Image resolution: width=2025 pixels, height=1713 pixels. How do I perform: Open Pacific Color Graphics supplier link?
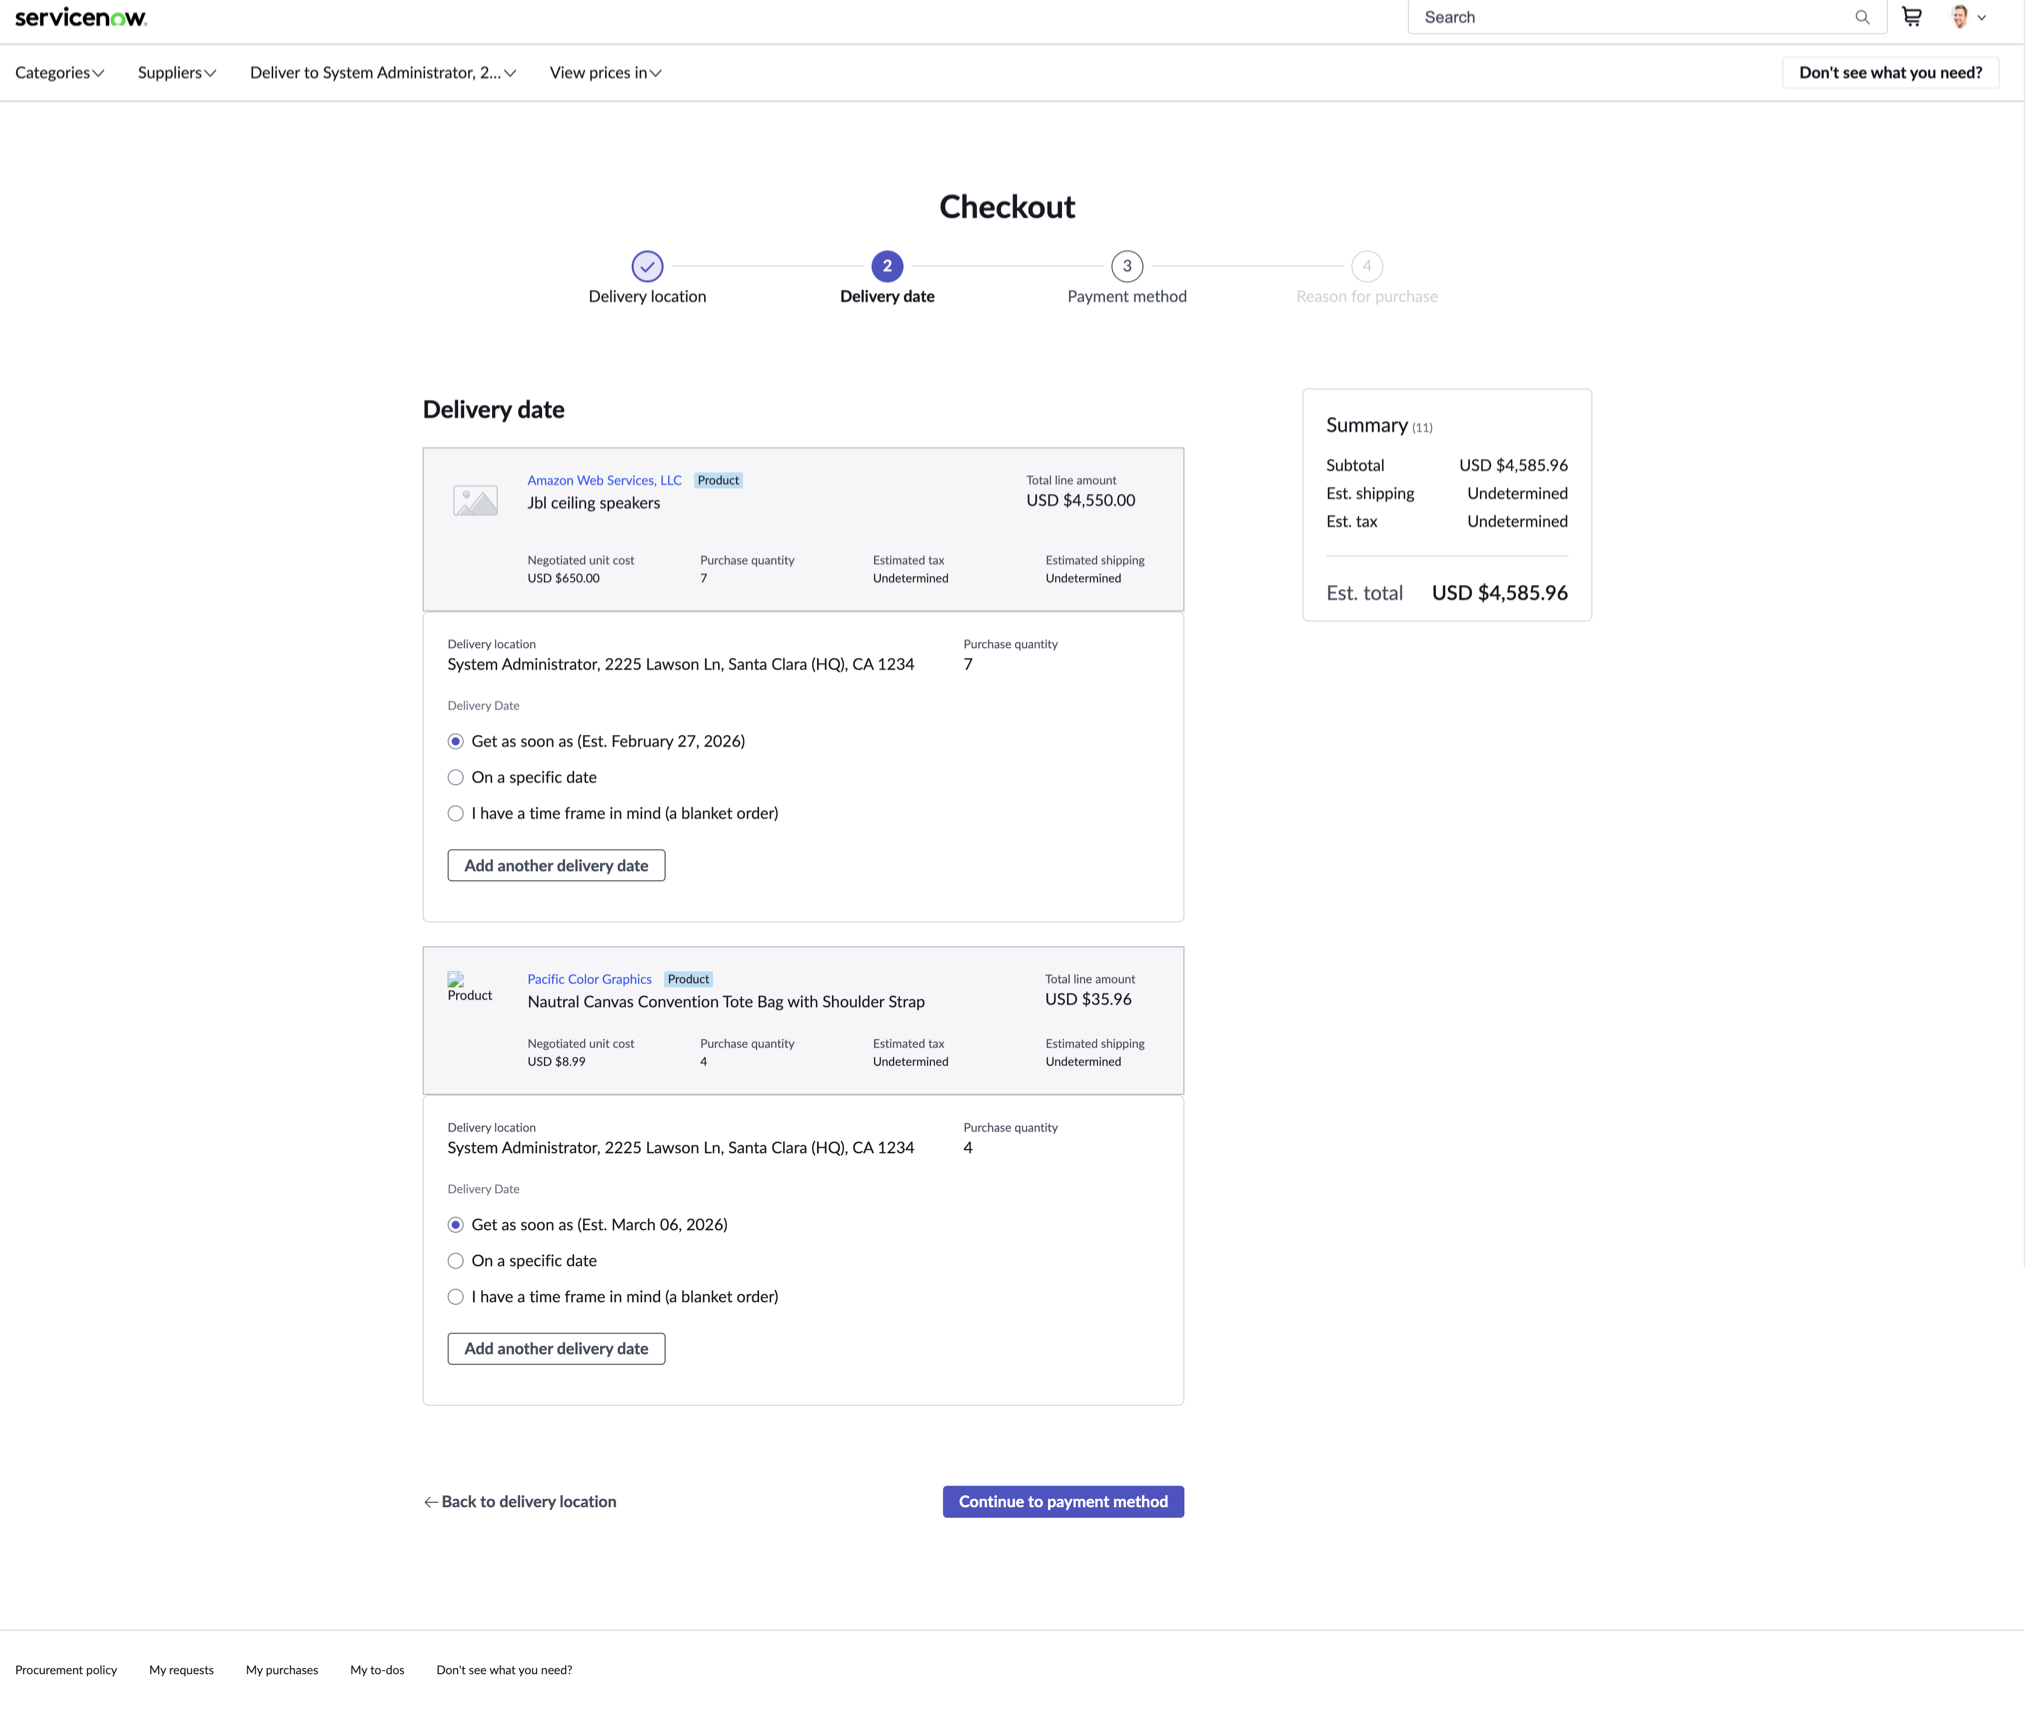[x=589, y=980]
